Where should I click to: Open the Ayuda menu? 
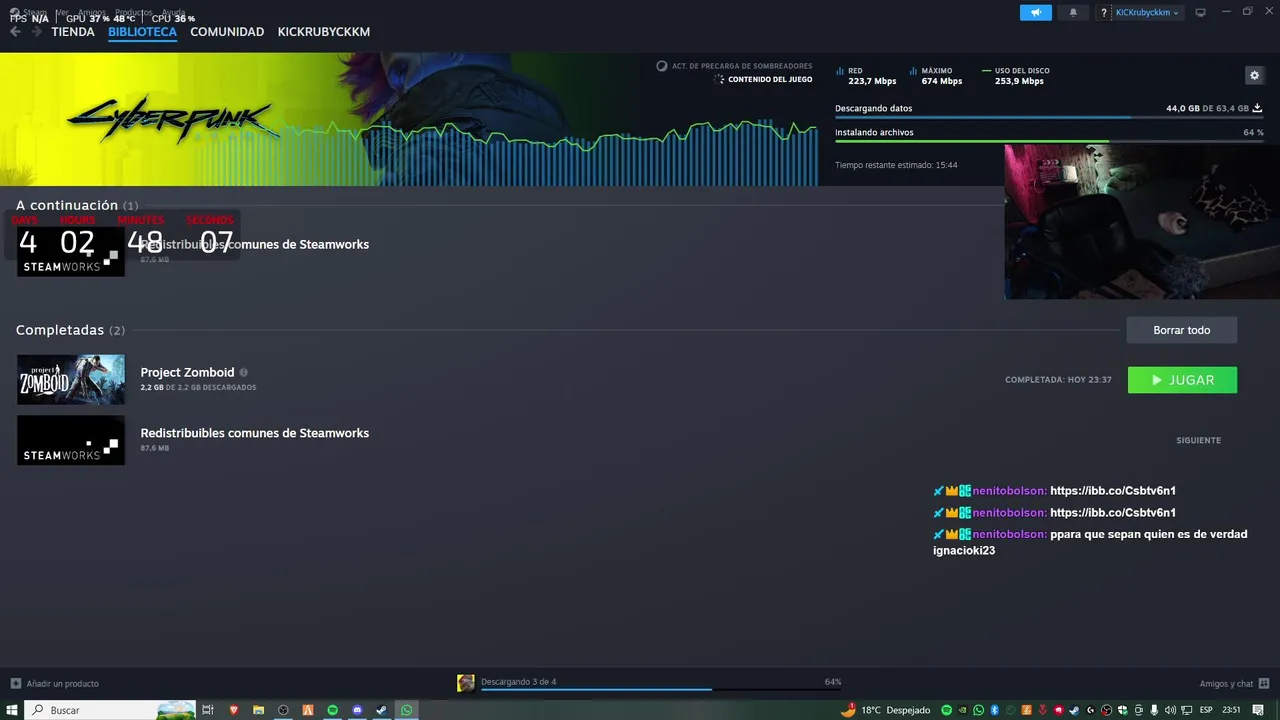click(174, 12)
